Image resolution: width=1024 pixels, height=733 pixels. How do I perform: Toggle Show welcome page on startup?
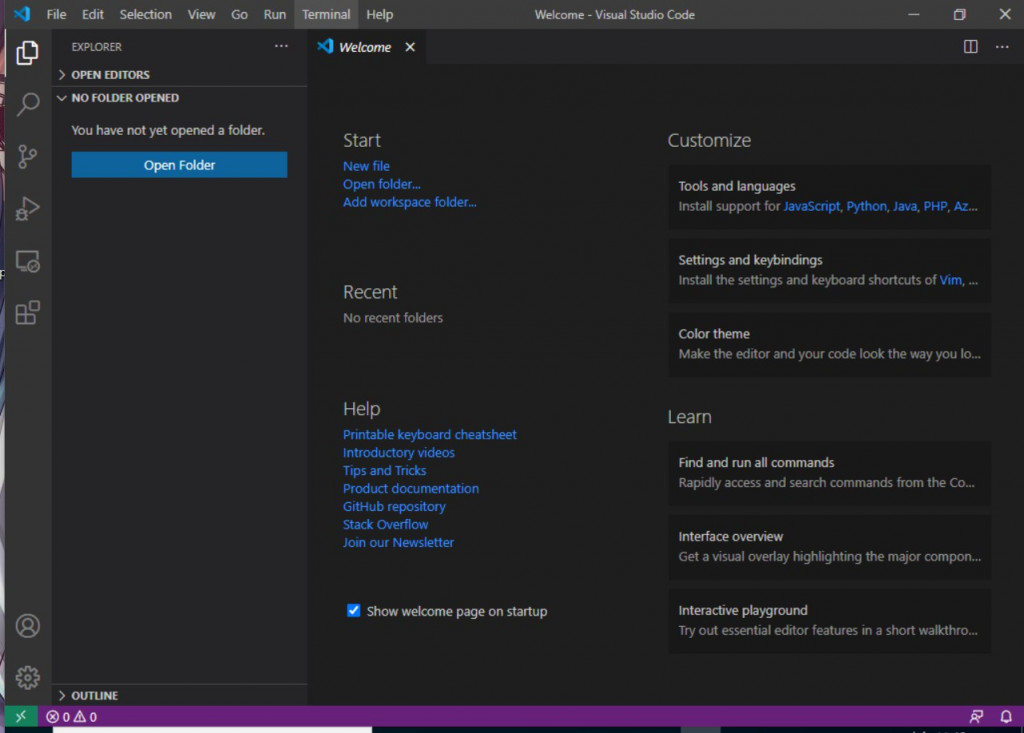click(353, 610)
